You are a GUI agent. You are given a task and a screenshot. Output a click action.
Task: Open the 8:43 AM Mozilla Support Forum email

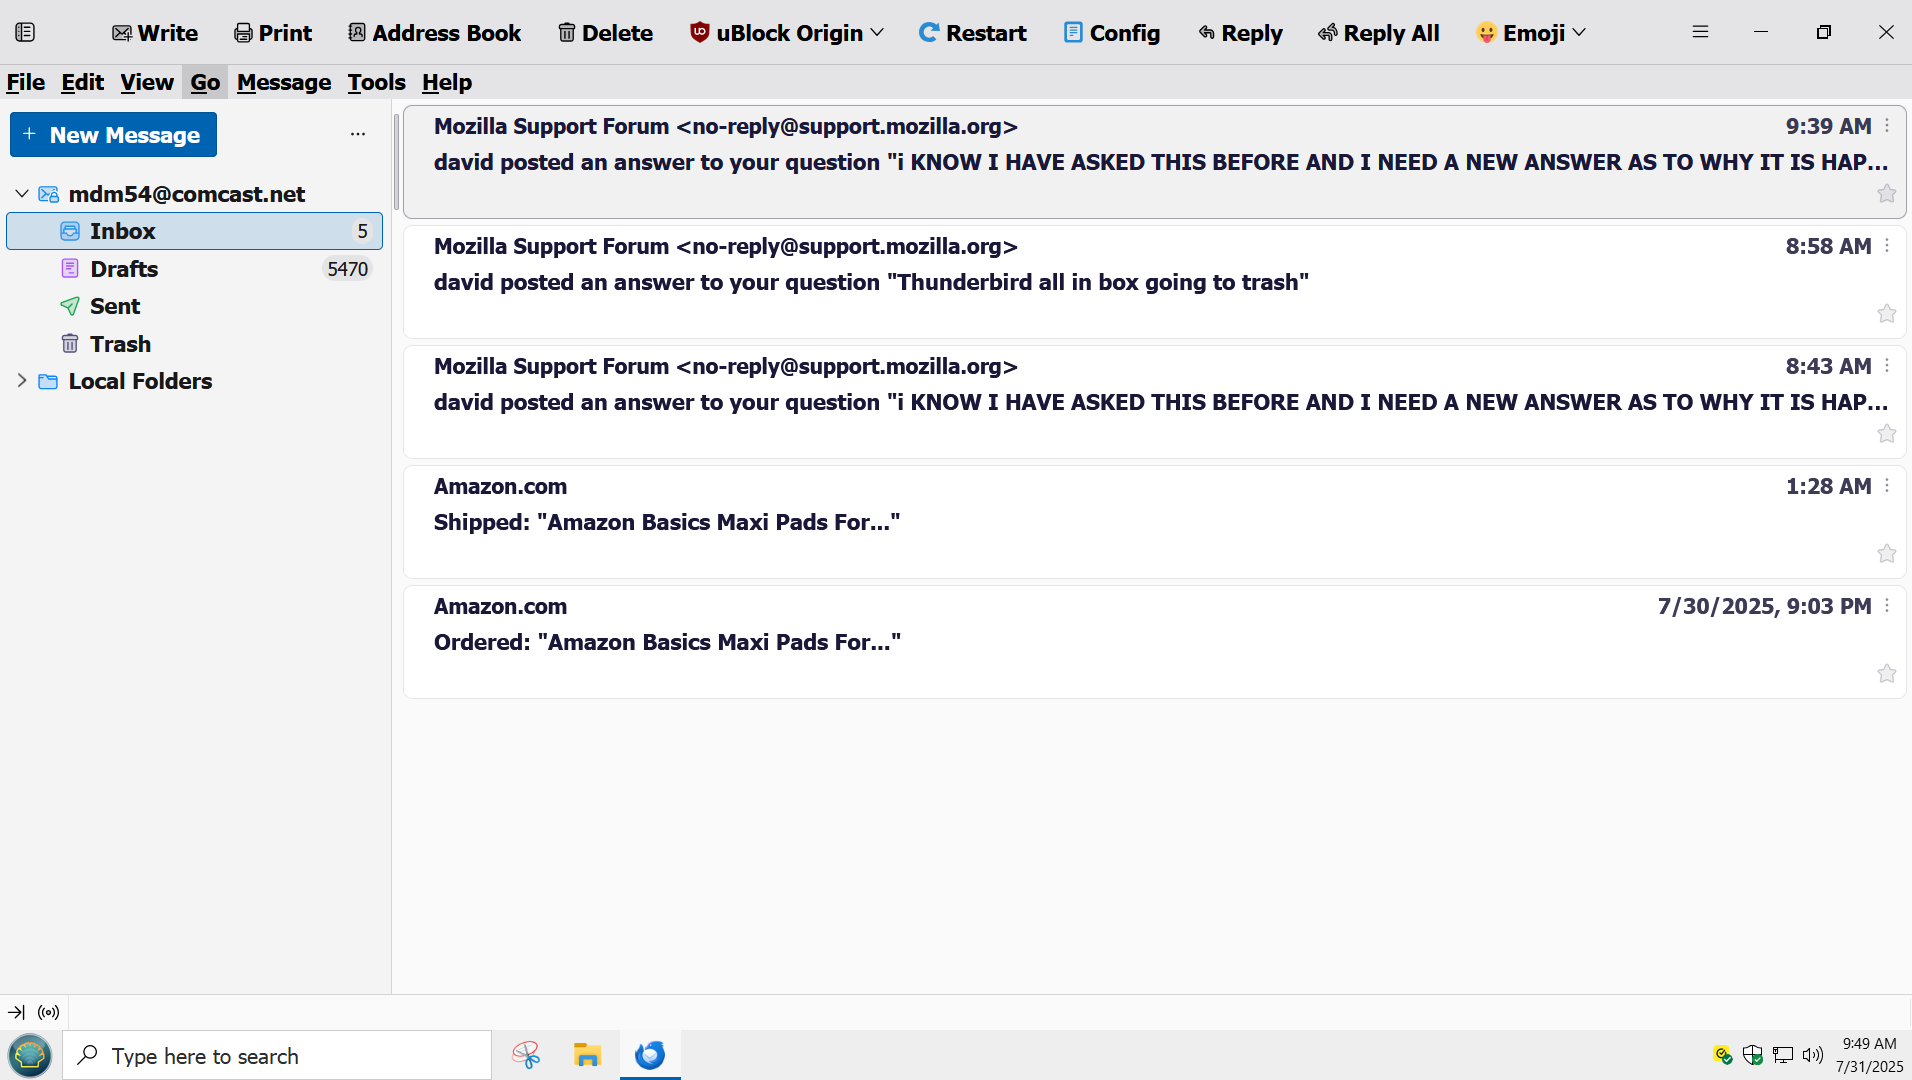coord(1155,402)
